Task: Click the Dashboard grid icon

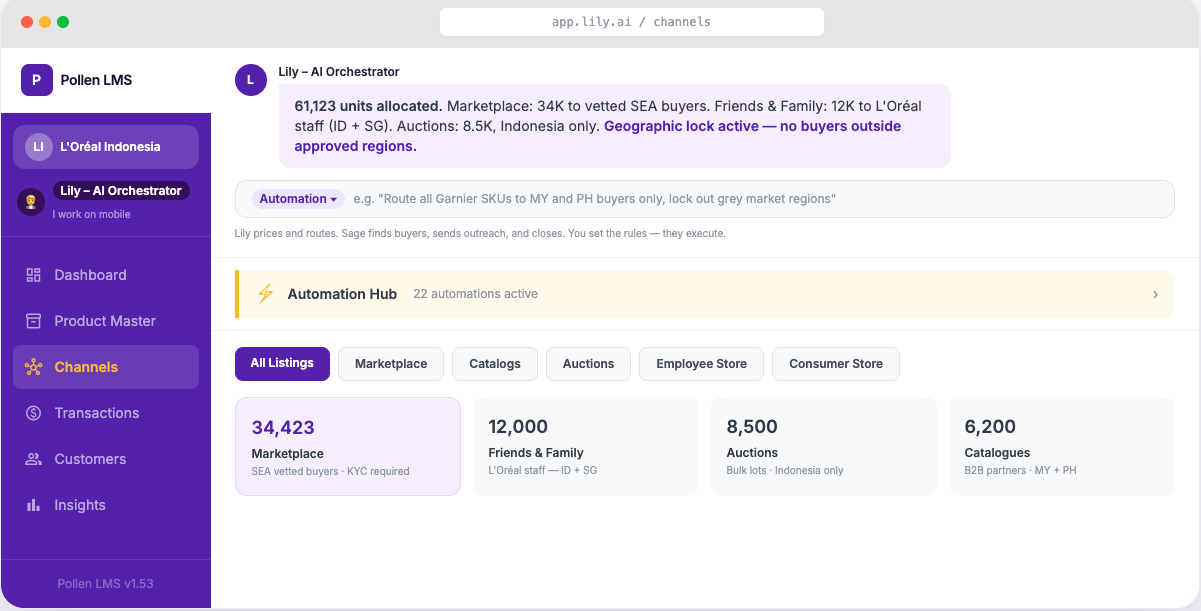Action: point(34,275)
